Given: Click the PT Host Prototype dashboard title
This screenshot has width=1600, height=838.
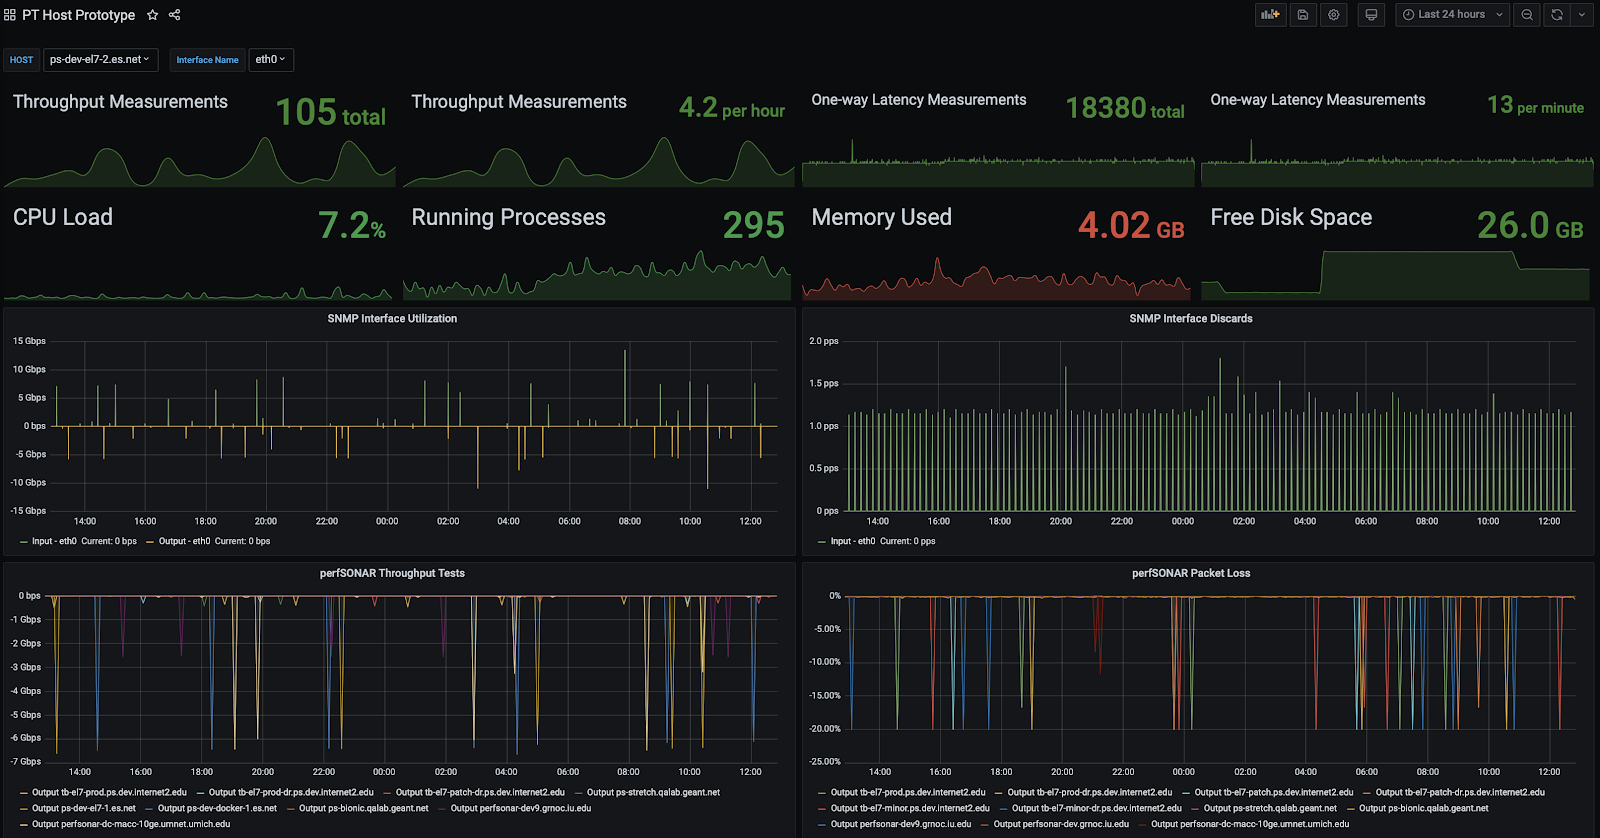Looking at the screenshot, I should click(x=78, y=15).
